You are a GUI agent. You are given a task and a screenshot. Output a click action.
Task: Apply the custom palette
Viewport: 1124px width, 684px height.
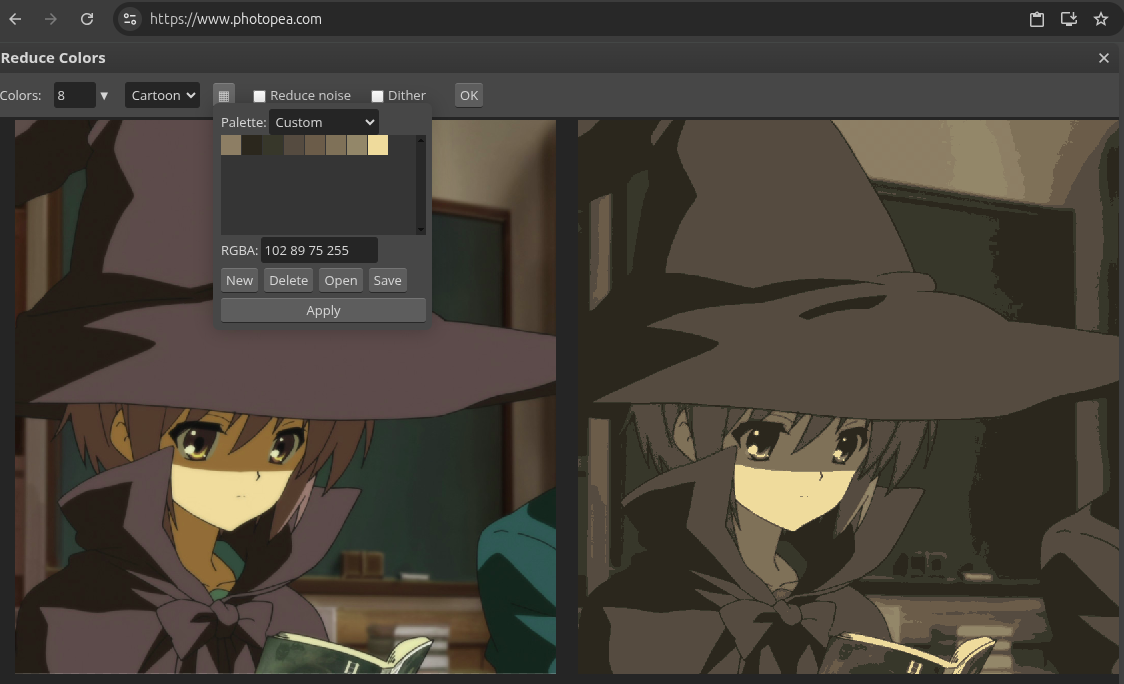point(323,310)
